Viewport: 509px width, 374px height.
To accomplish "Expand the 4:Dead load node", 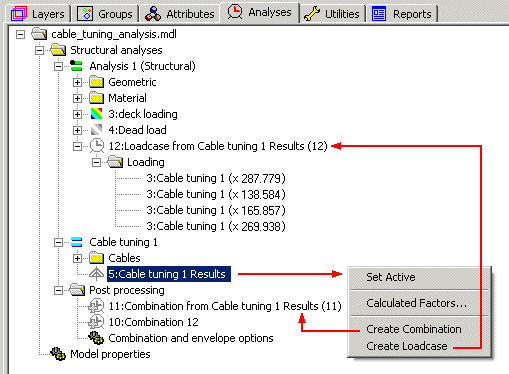I will (x=77, y=130).
